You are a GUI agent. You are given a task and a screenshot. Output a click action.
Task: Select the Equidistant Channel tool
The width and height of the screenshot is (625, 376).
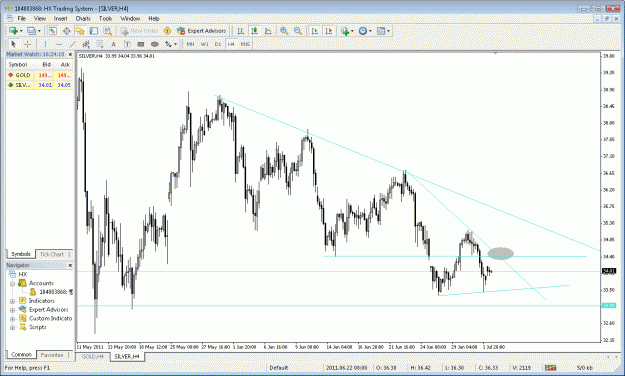(x=86, y=44)
